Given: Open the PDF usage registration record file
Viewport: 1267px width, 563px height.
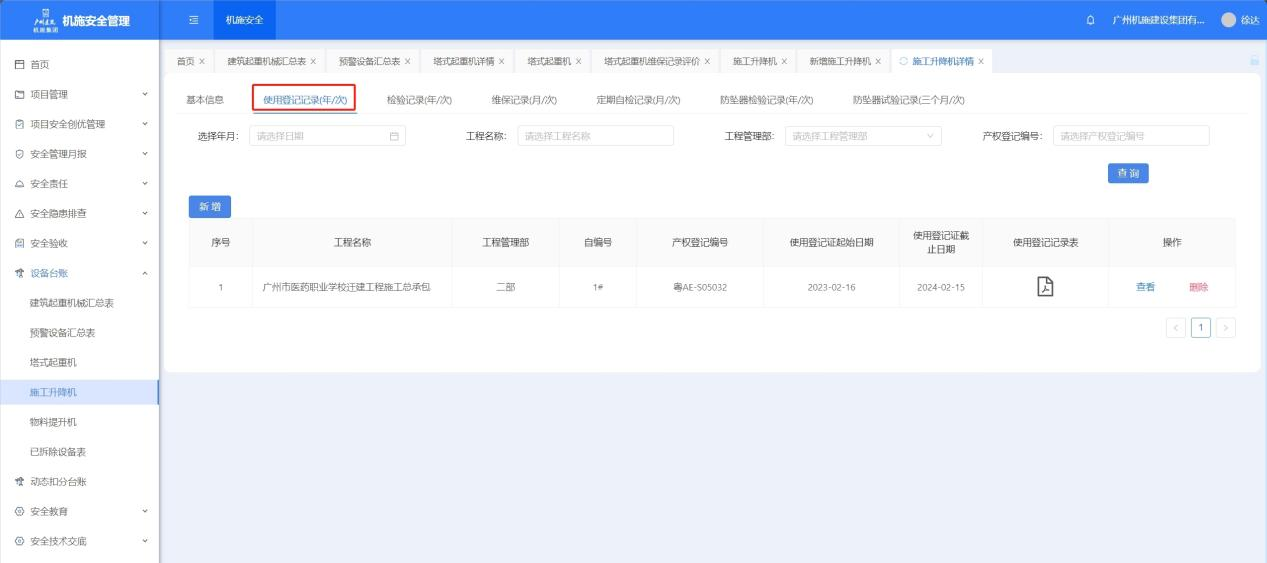Looking at the screenshot, I should tap(1045, 287).
